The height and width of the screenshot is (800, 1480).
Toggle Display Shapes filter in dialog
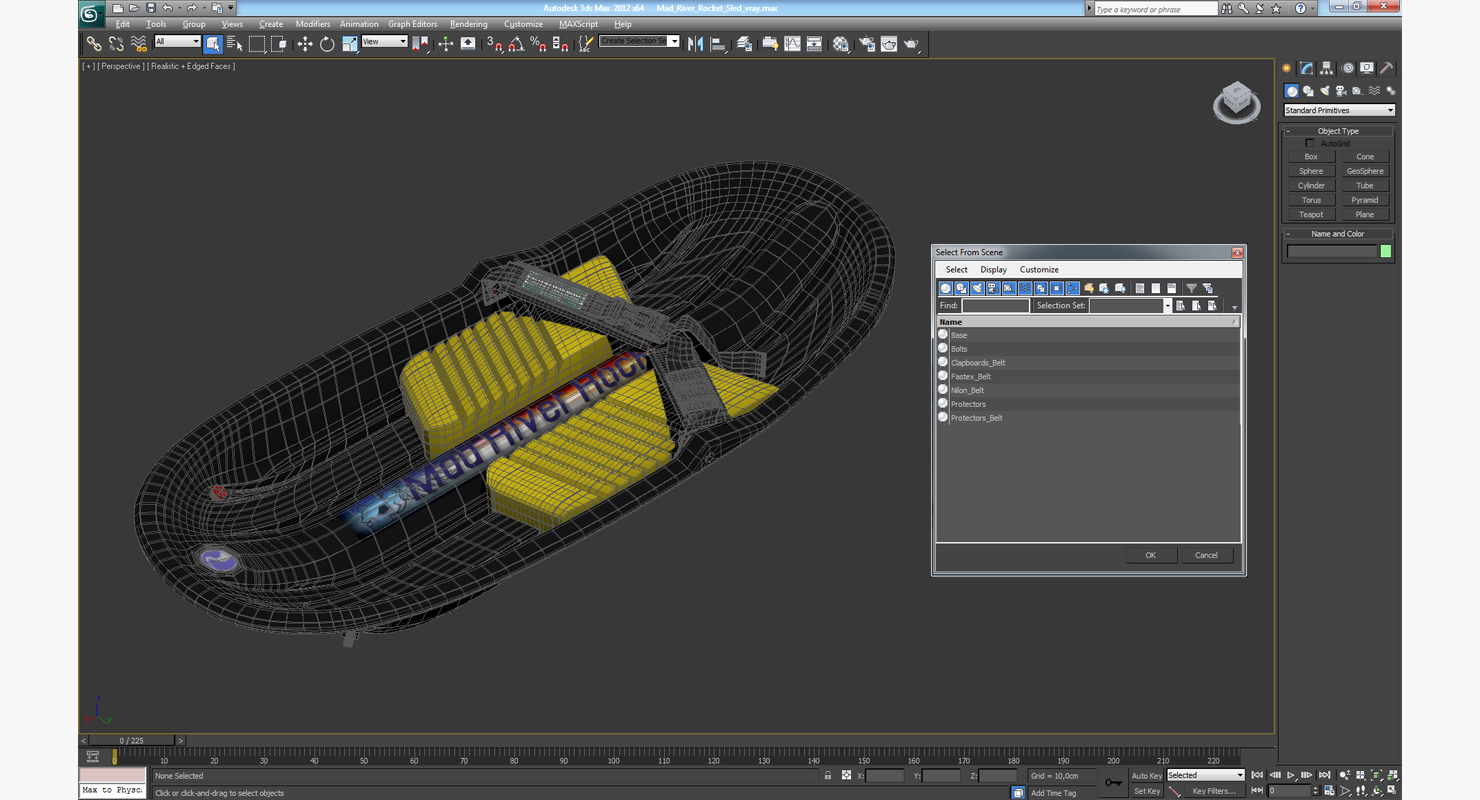[x=961, y=288]
